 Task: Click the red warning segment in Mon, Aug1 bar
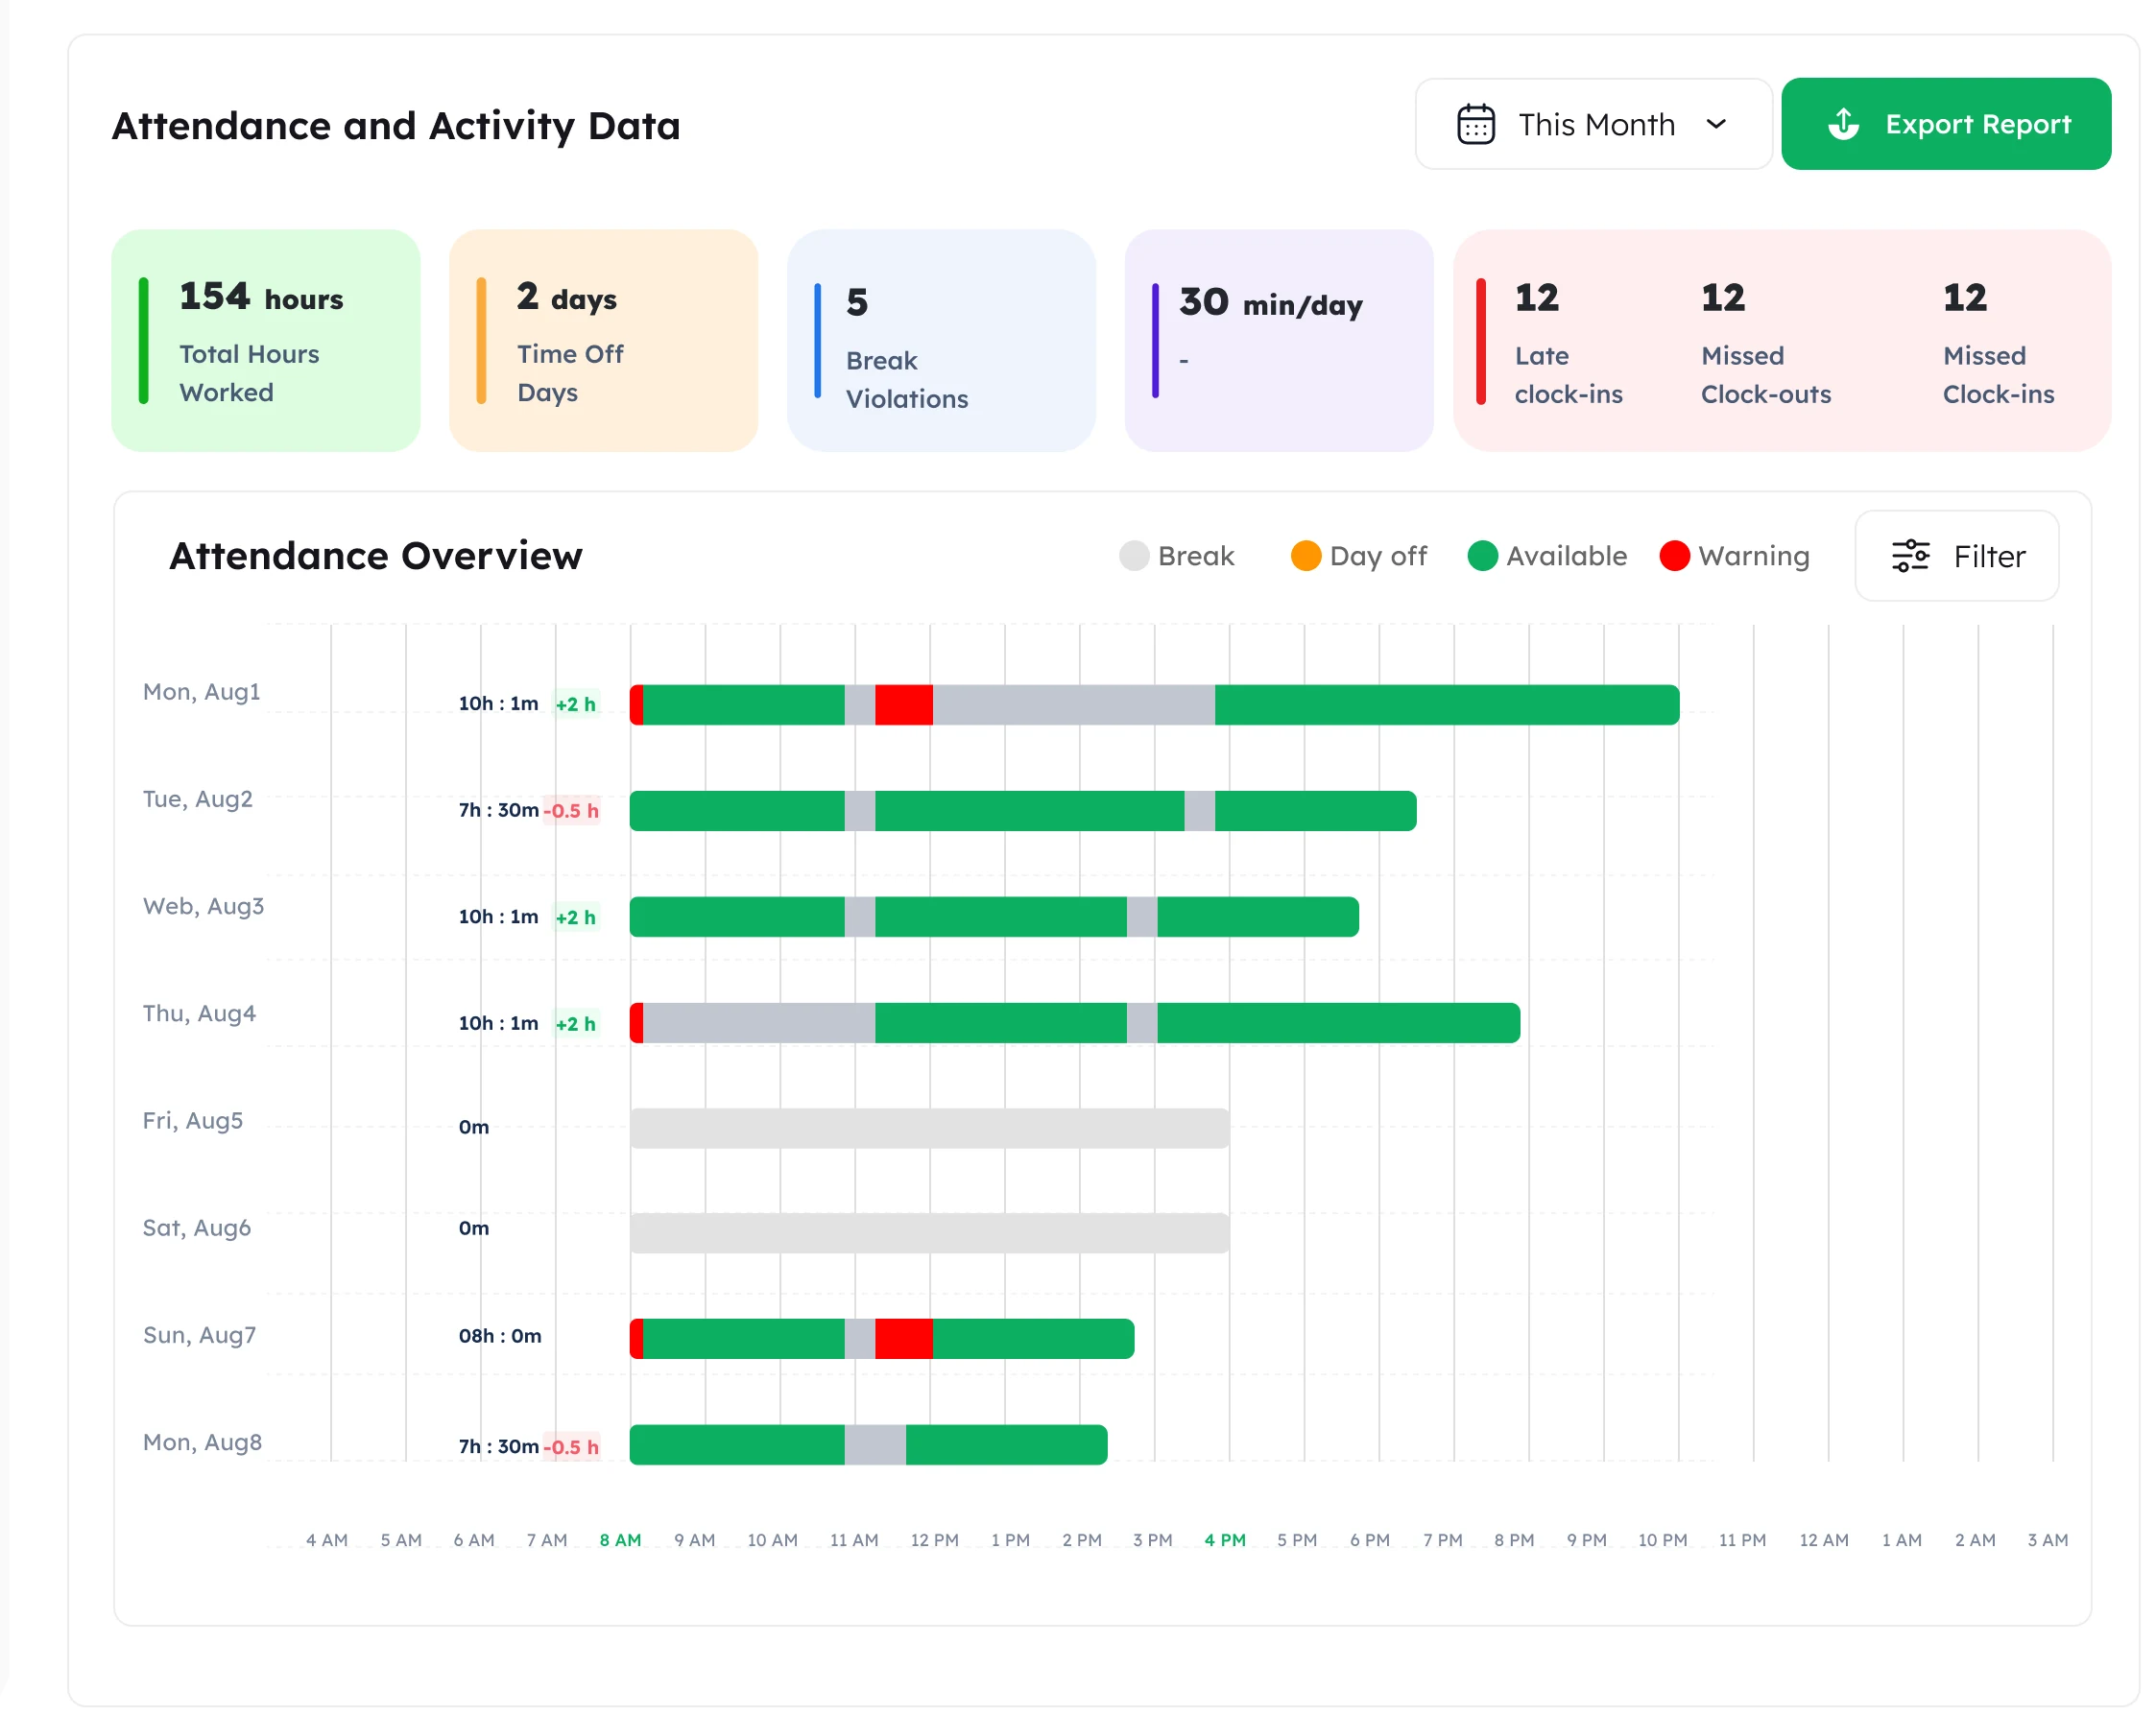pos(904,705)
